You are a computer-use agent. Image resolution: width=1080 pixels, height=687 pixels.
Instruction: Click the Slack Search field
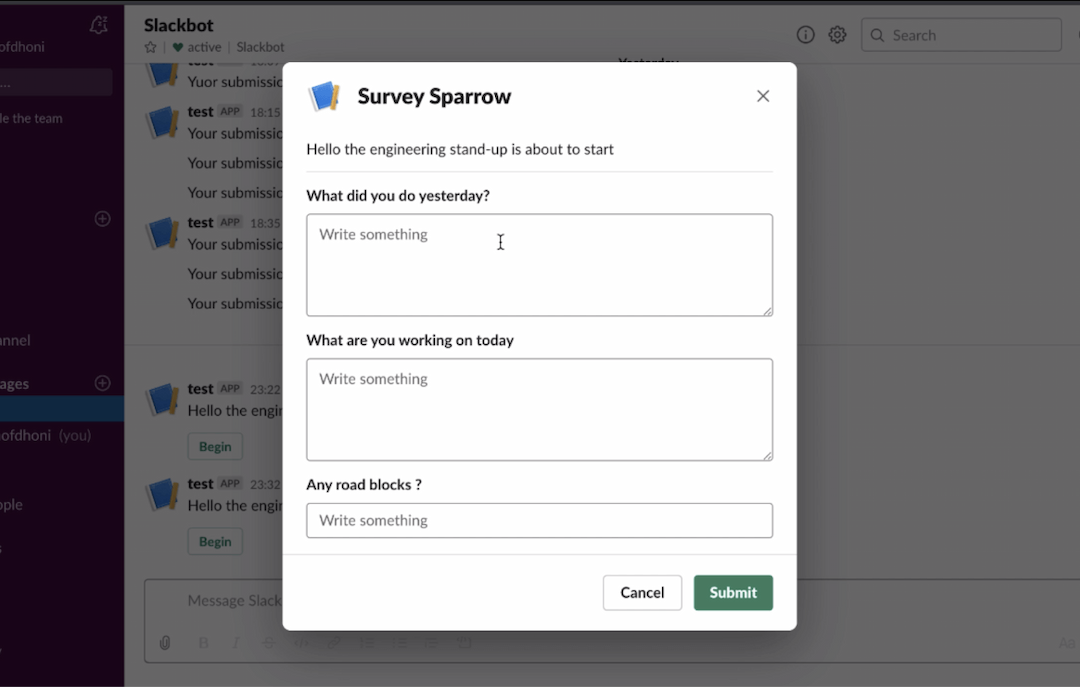pos(961,35)
